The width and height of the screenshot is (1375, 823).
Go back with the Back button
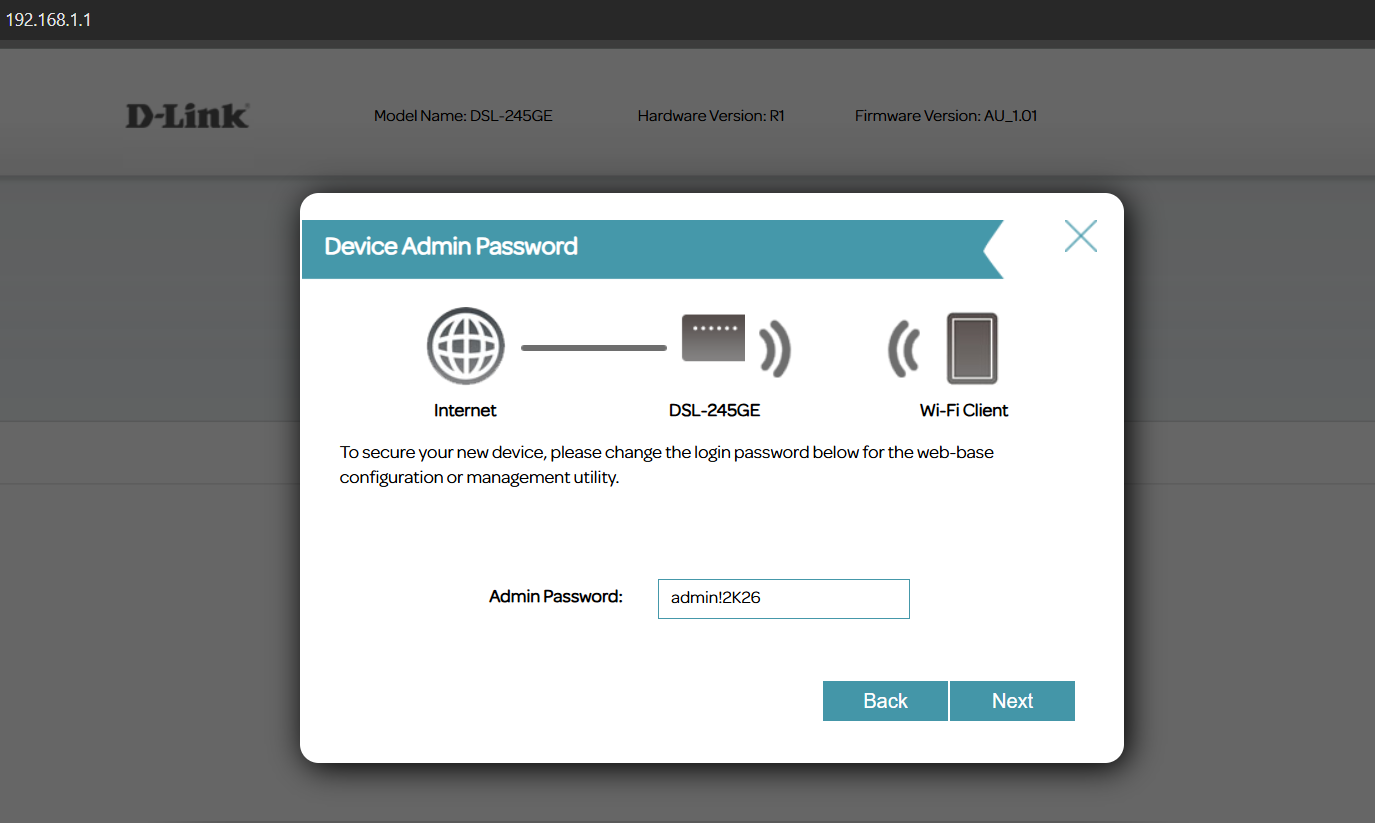(885, 701)
